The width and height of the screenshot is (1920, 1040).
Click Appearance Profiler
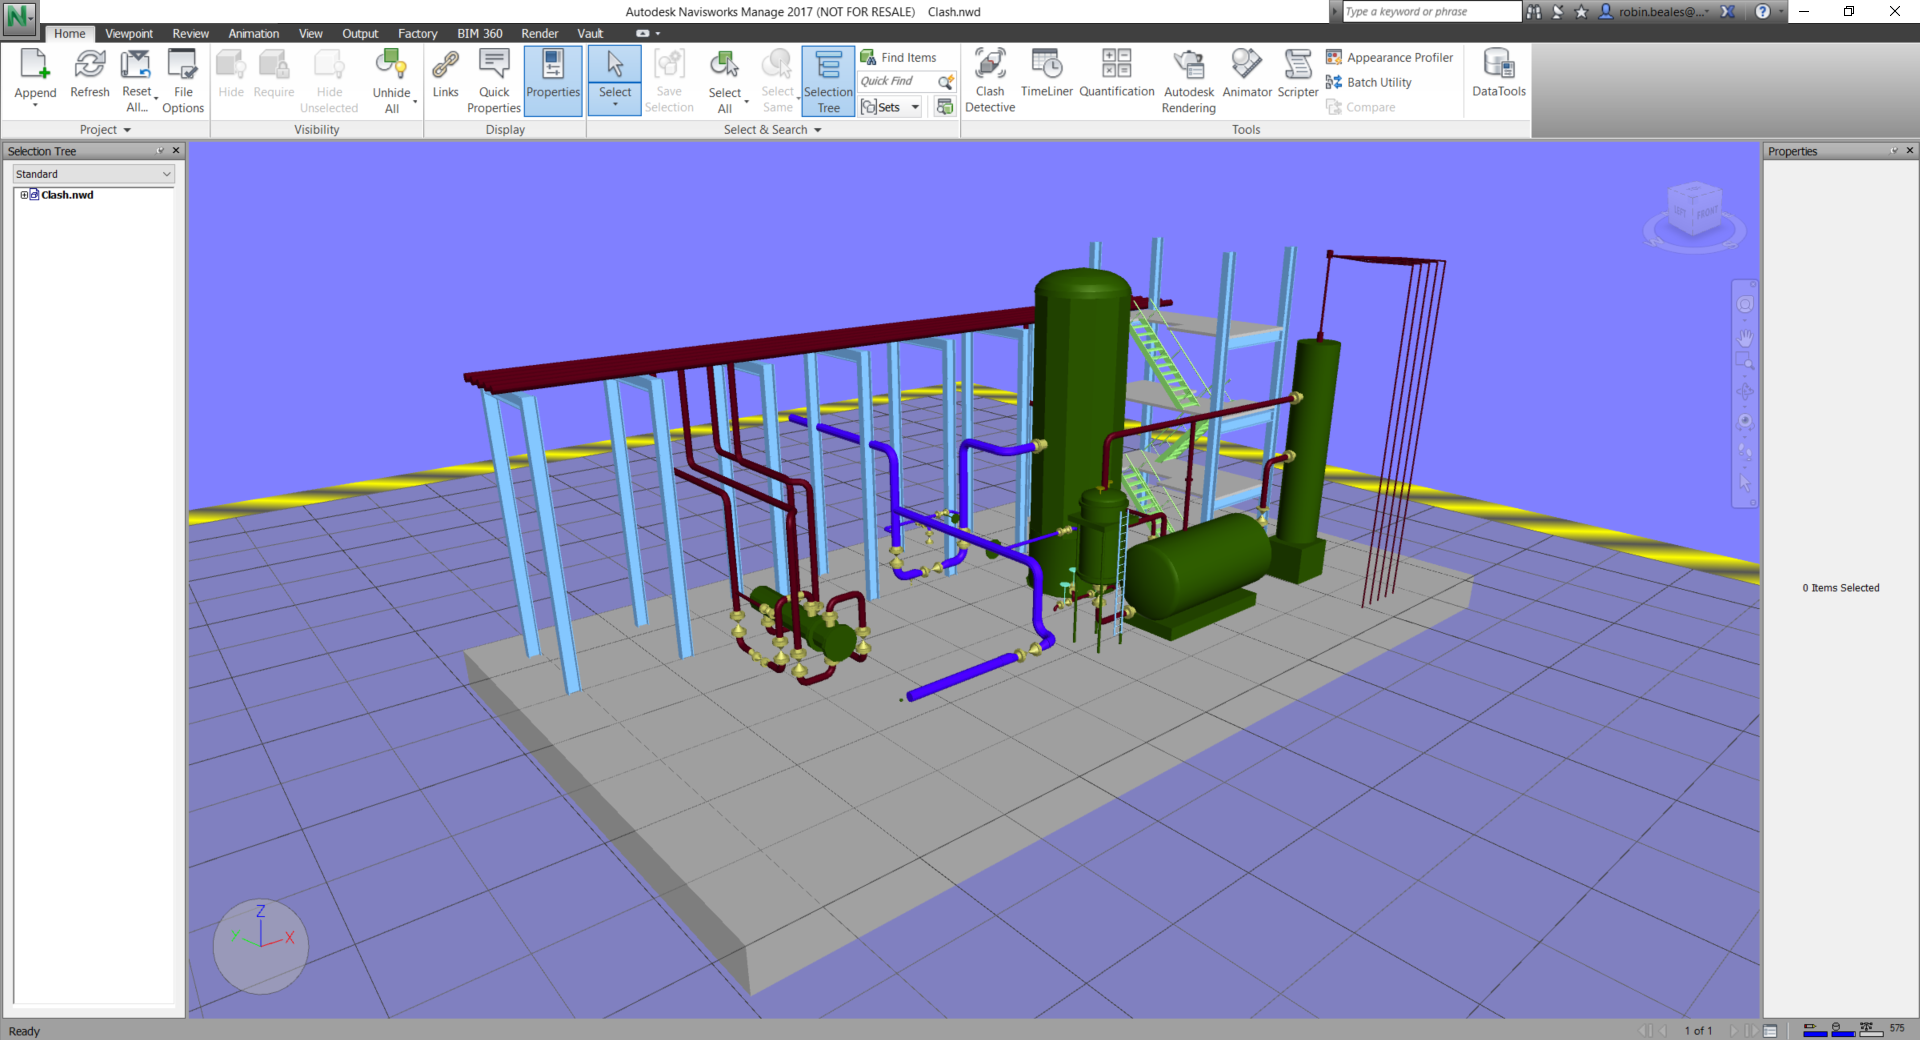(x=1389, y=58)
